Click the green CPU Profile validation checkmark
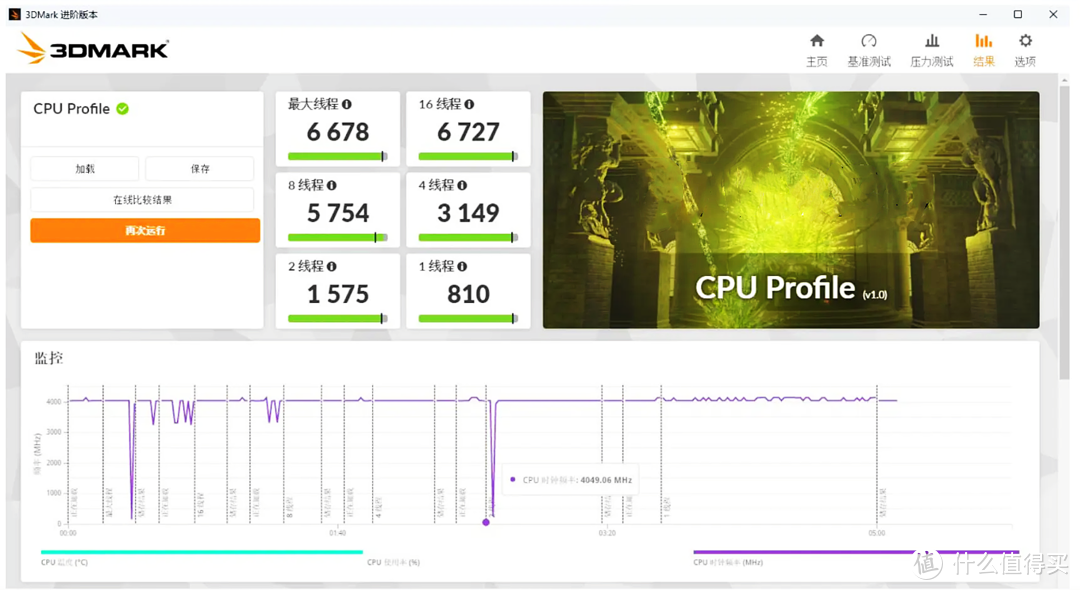 pyautogui.click(x=123, y=109)
